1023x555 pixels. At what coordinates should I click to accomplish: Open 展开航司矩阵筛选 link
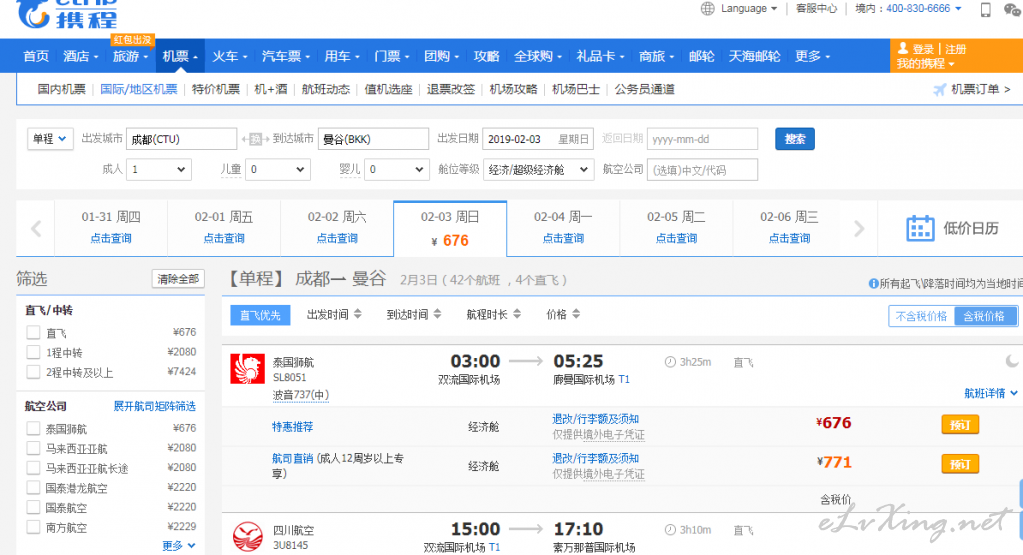click(x=155, y=406)
